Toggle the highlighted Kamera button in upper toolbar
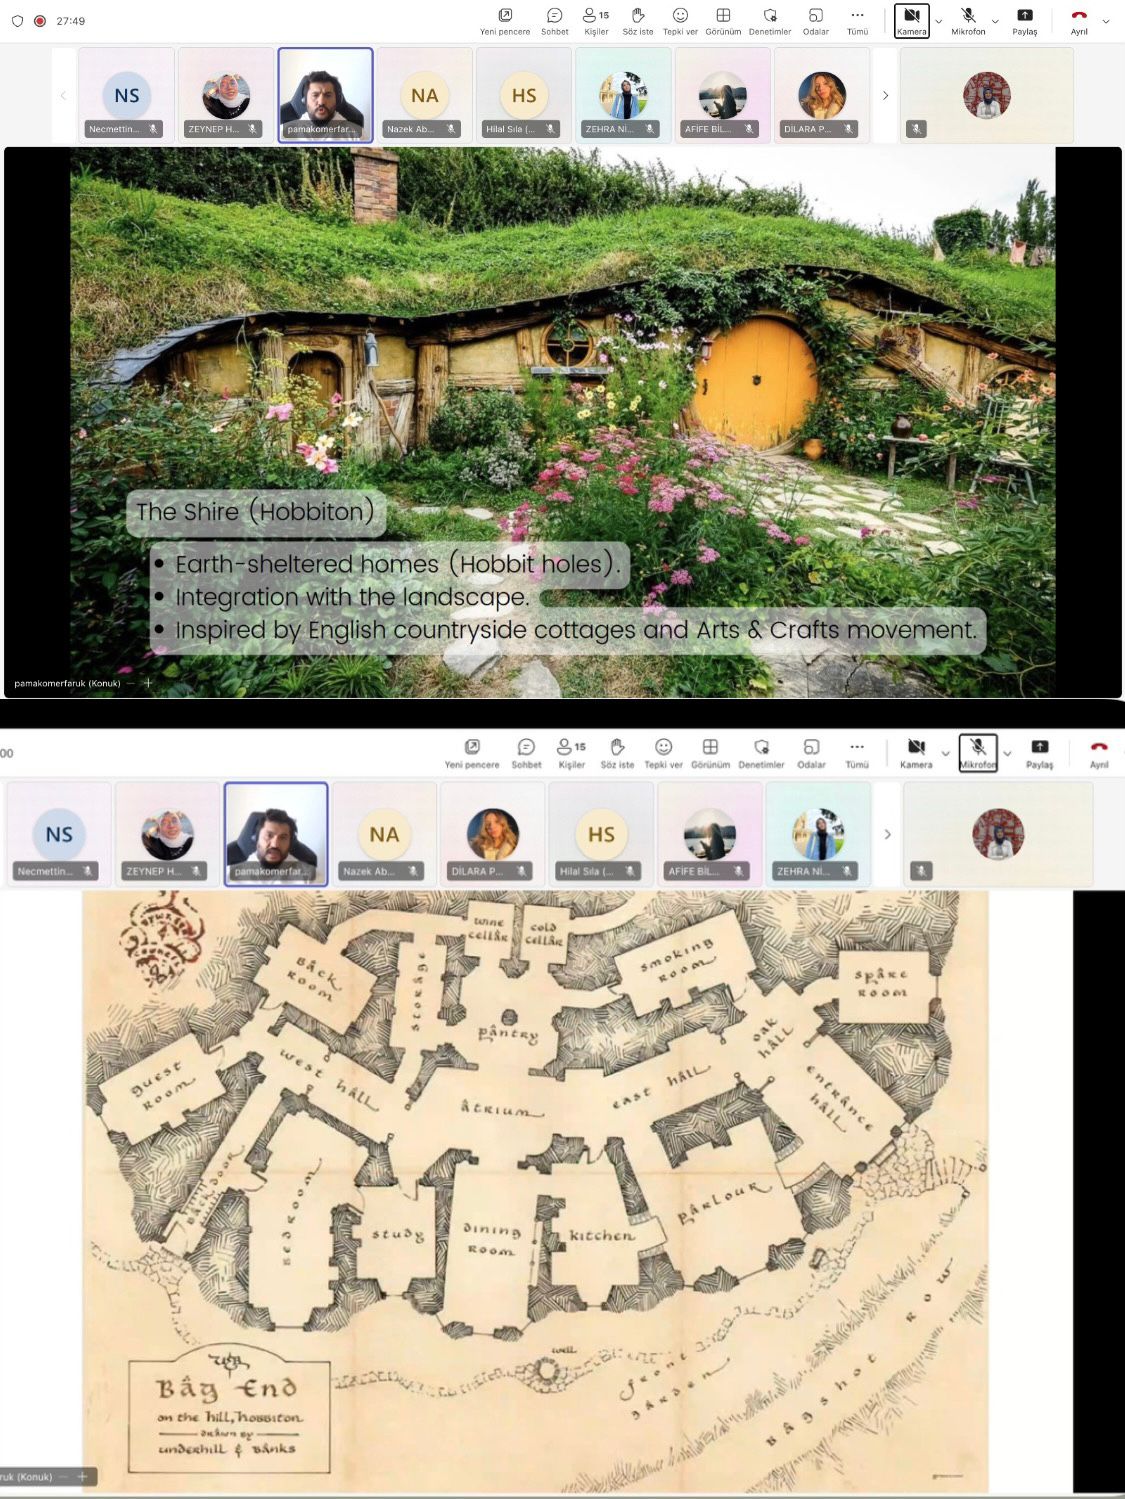 (x=911, y=21)
